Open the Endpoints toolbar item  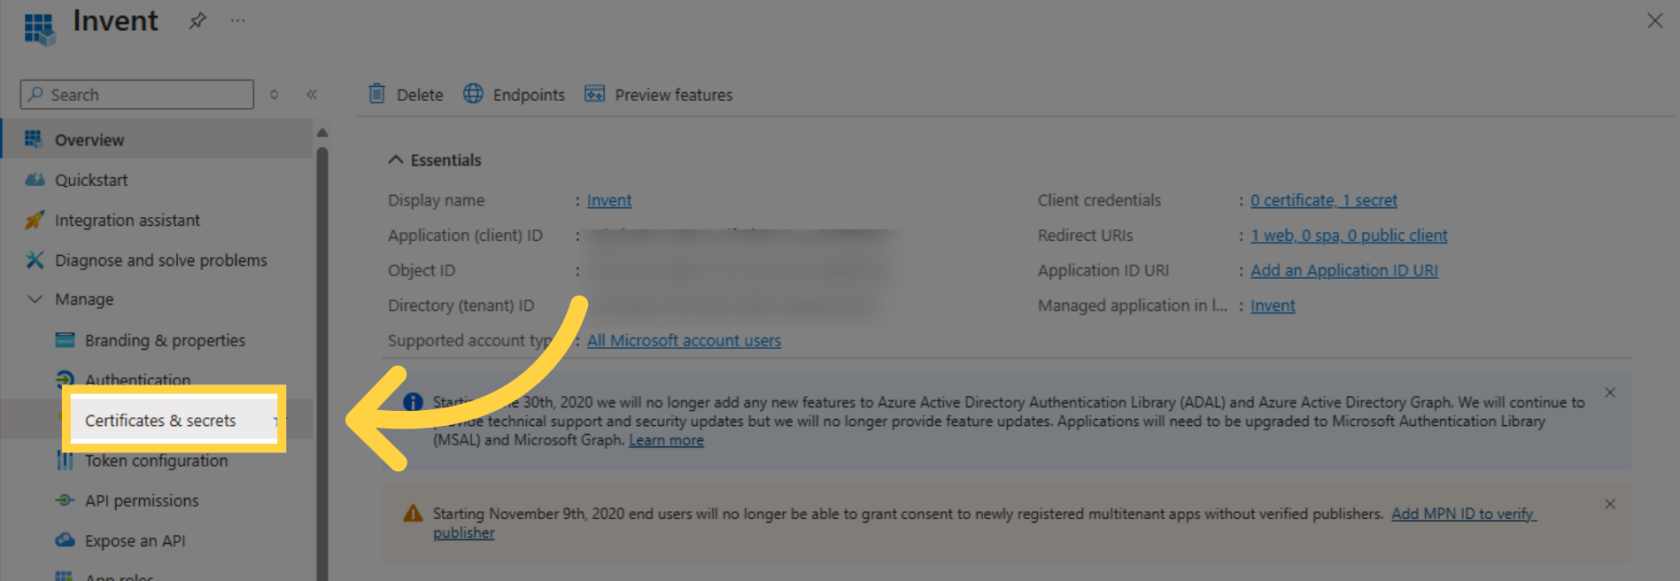[514, 94]
